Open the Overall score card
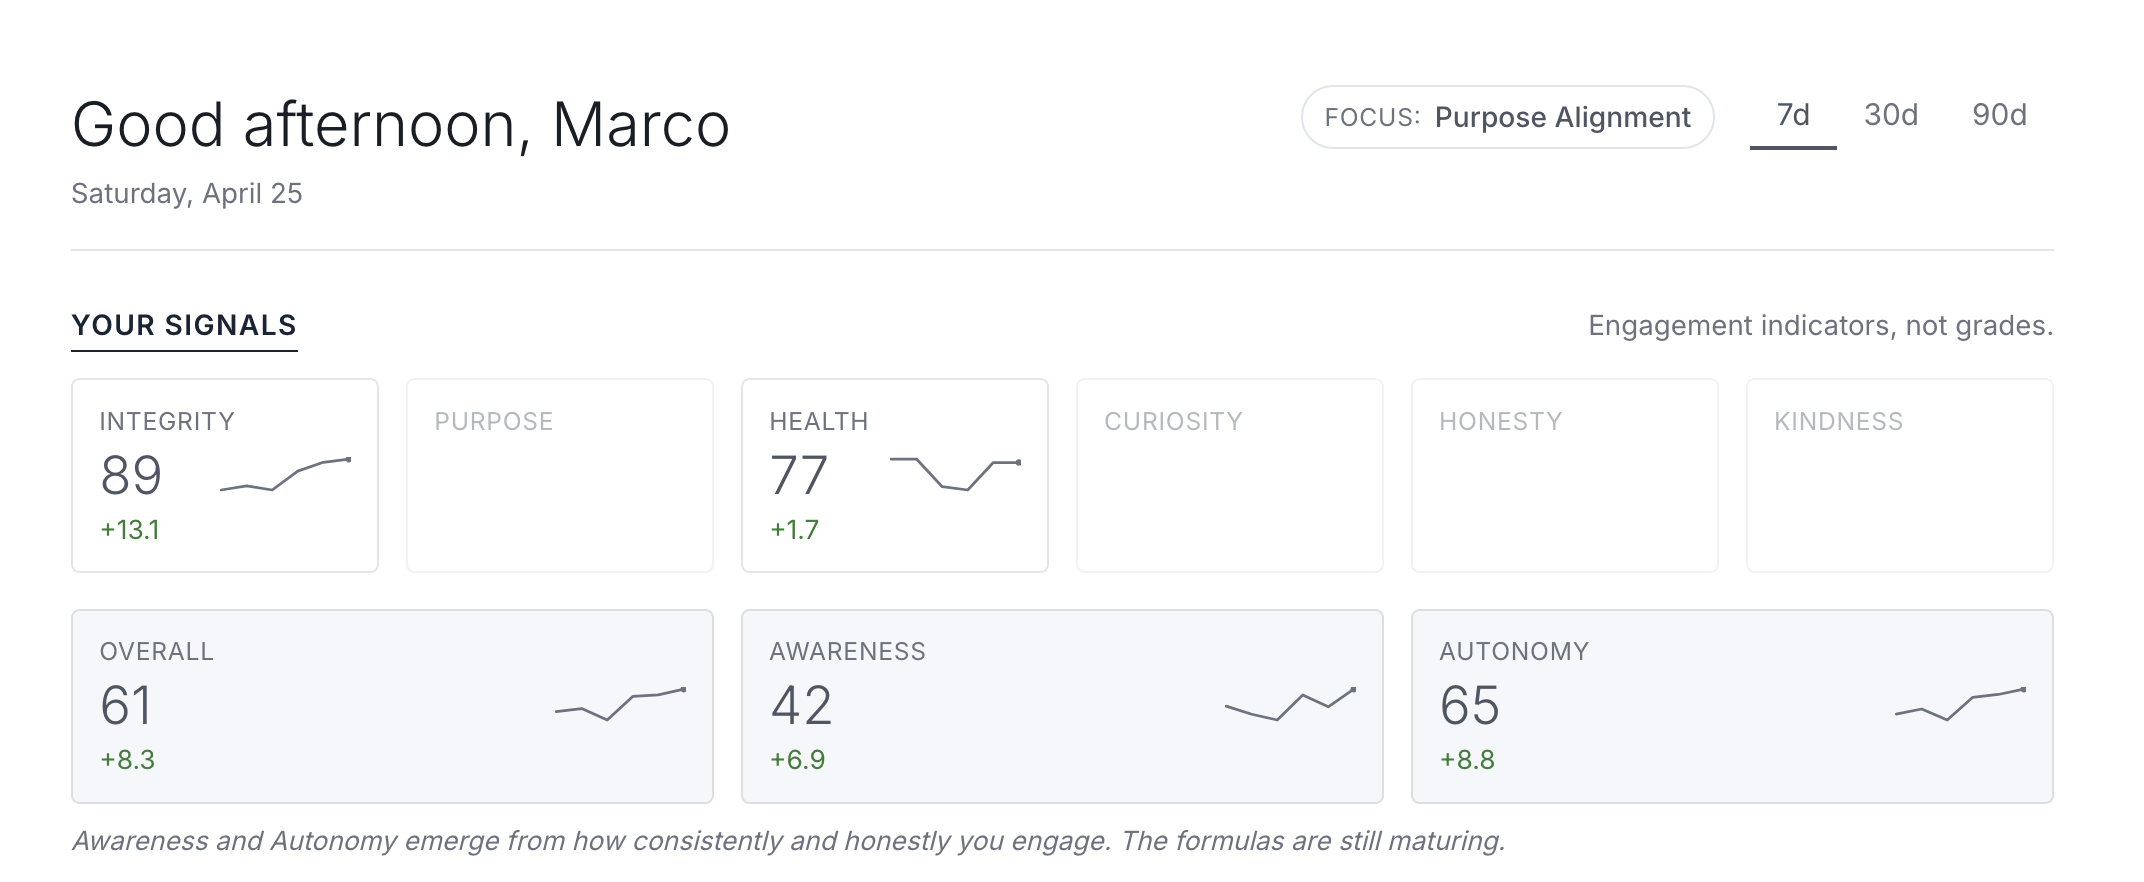 (392, 706)
